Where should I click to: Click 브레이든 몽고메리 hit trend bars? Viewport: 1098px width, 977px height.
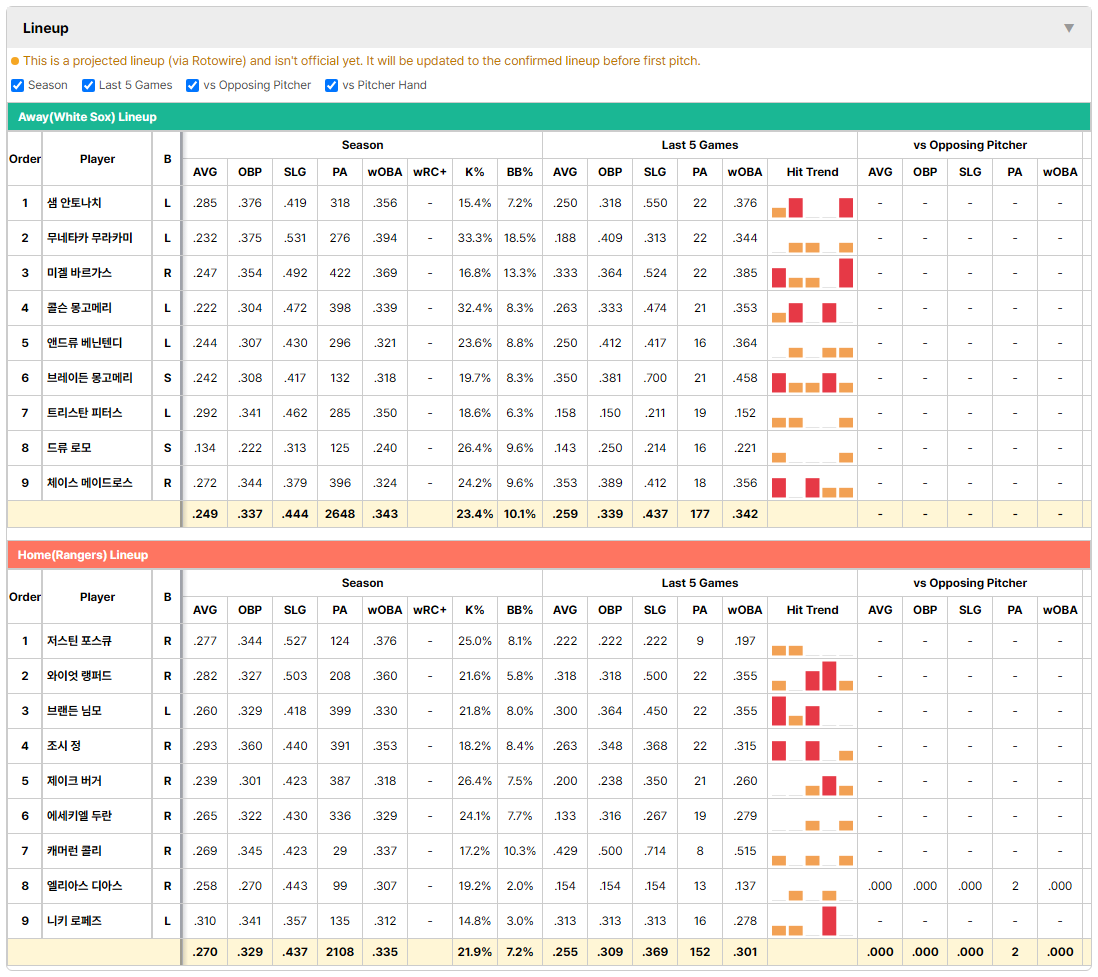coord(812,378)
